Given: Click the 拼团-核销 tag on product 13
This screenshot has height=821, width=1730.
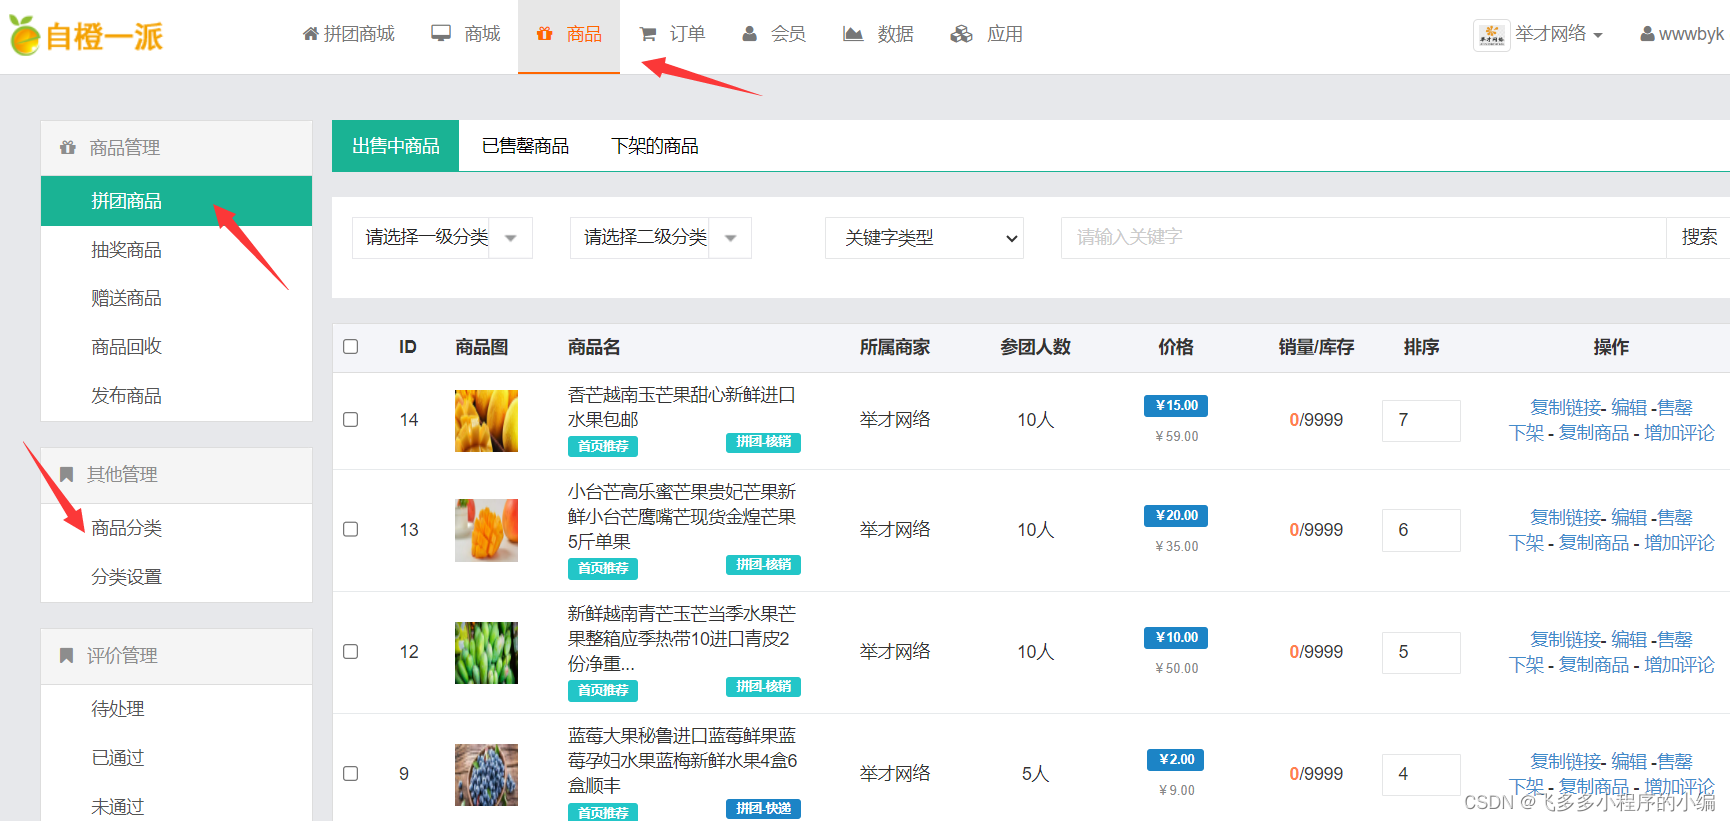Looking at the screenshot, I should (x=763, y=564).
